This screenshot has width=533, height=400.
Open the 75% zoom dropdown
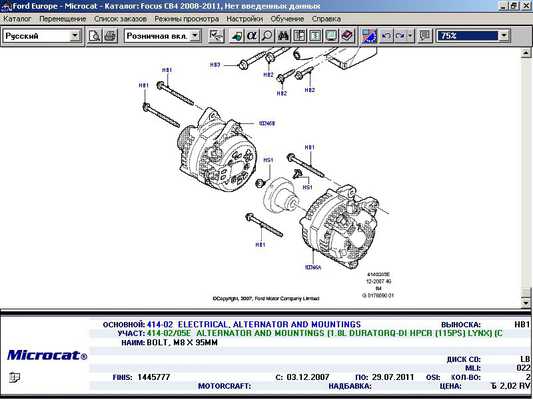504,35
